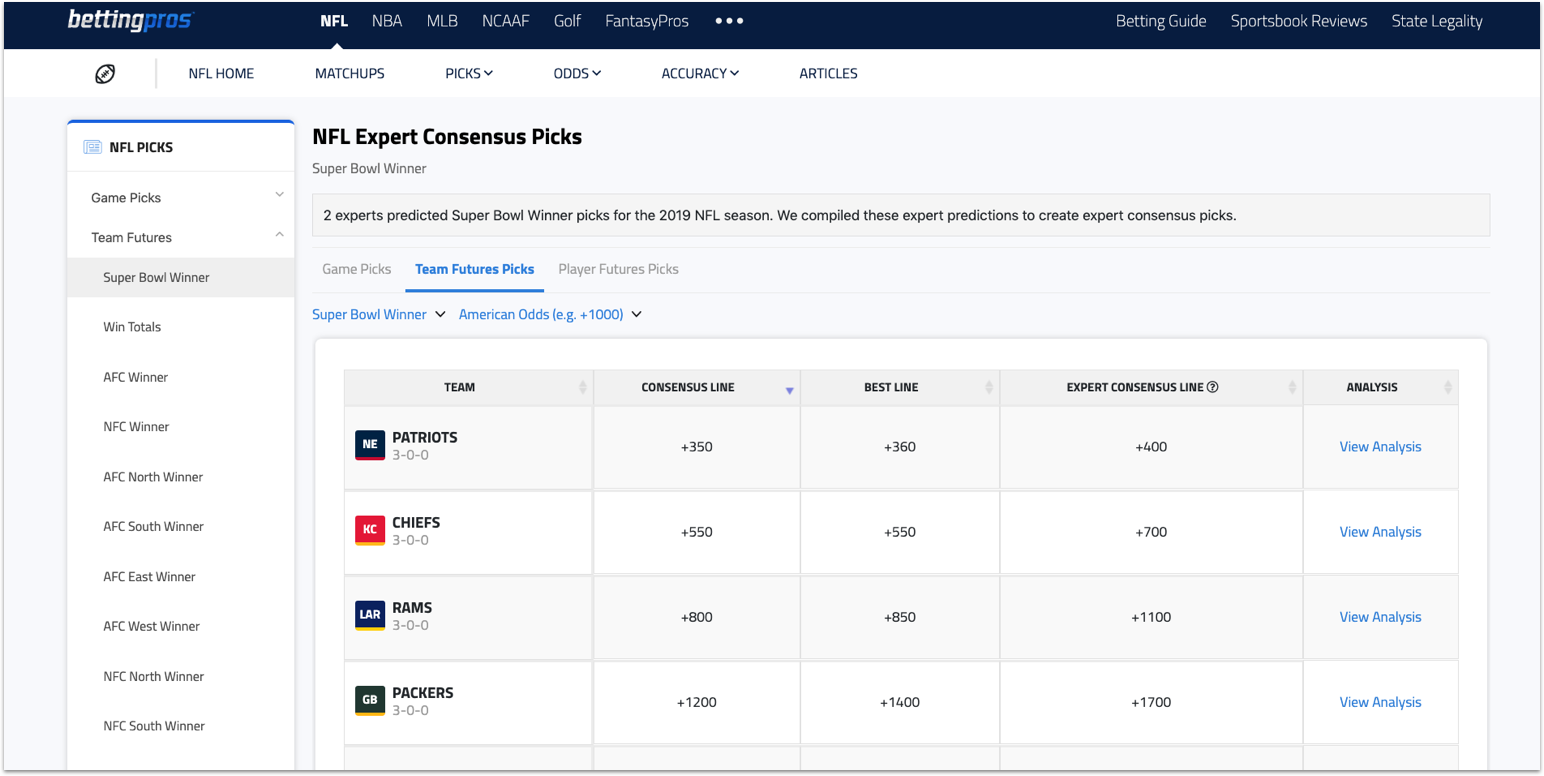Select NBA in the top navigation

coord(387,21)
